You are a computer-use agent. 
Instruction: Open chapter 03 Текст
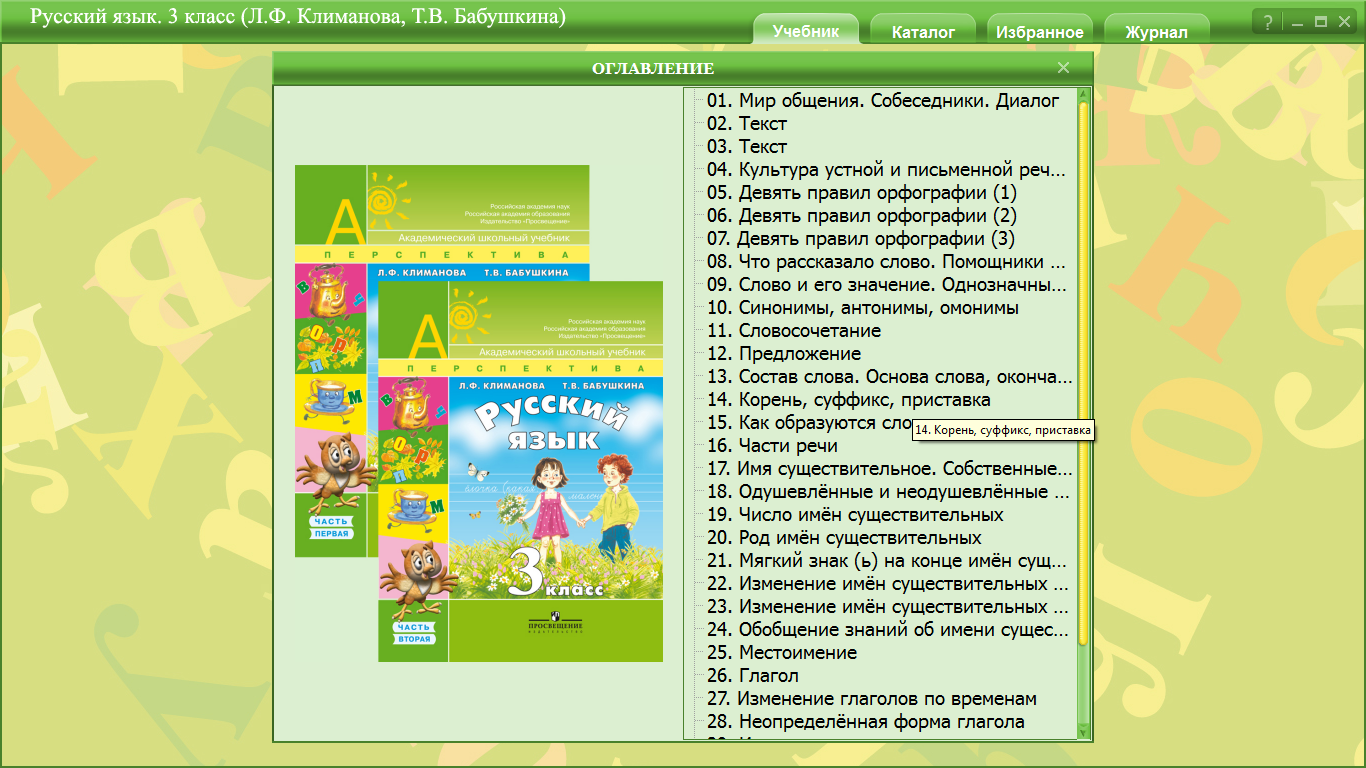[x=746, y=146]
